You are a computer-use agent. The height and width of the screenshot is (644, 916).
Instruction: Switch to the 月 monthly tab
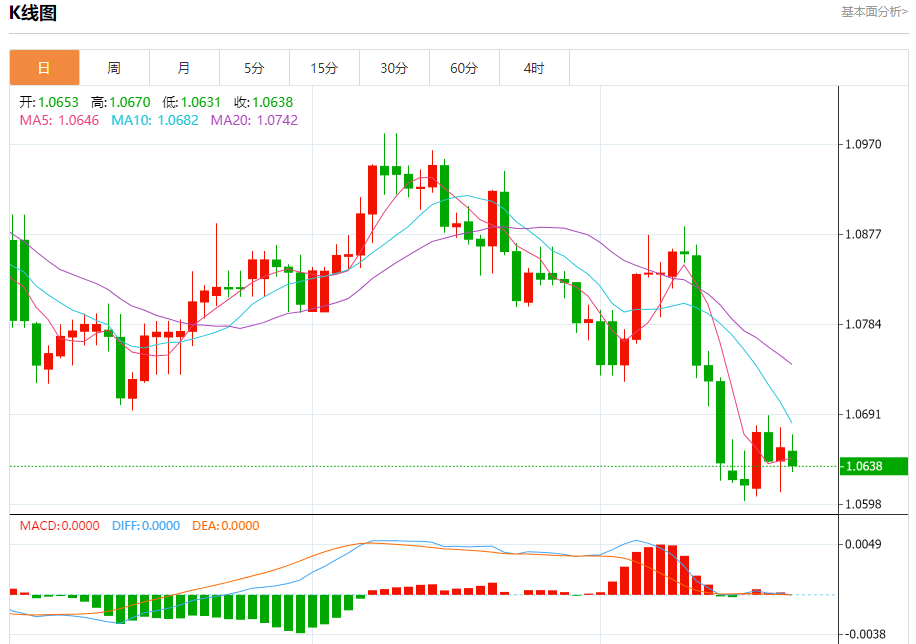tap(185, 68)
